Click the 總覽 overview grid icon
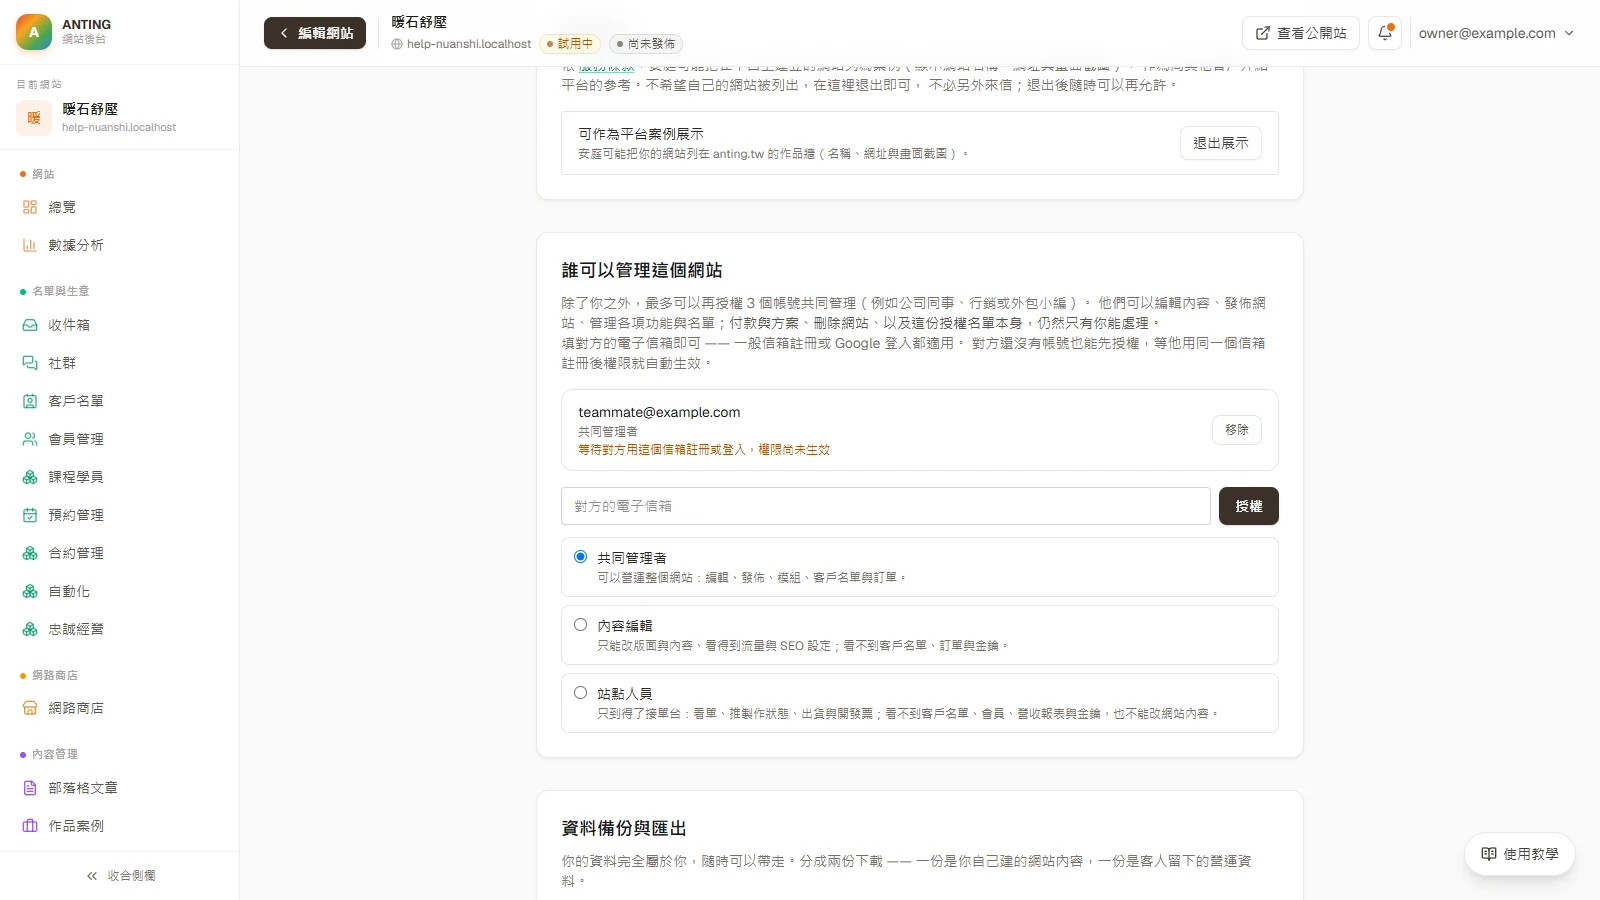Viewport: 1600px width, 900px height. [x=30, y=207]
